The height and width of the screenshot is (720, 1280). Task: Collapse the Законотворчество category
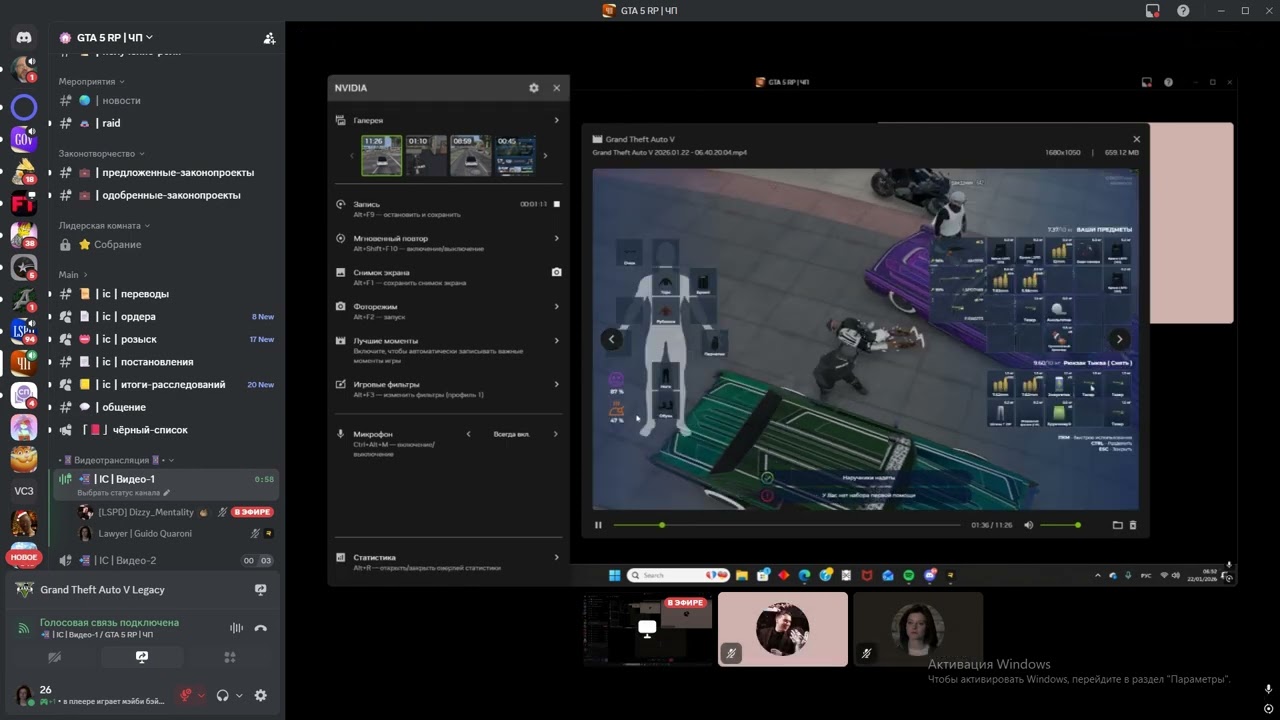click(101, 154)
